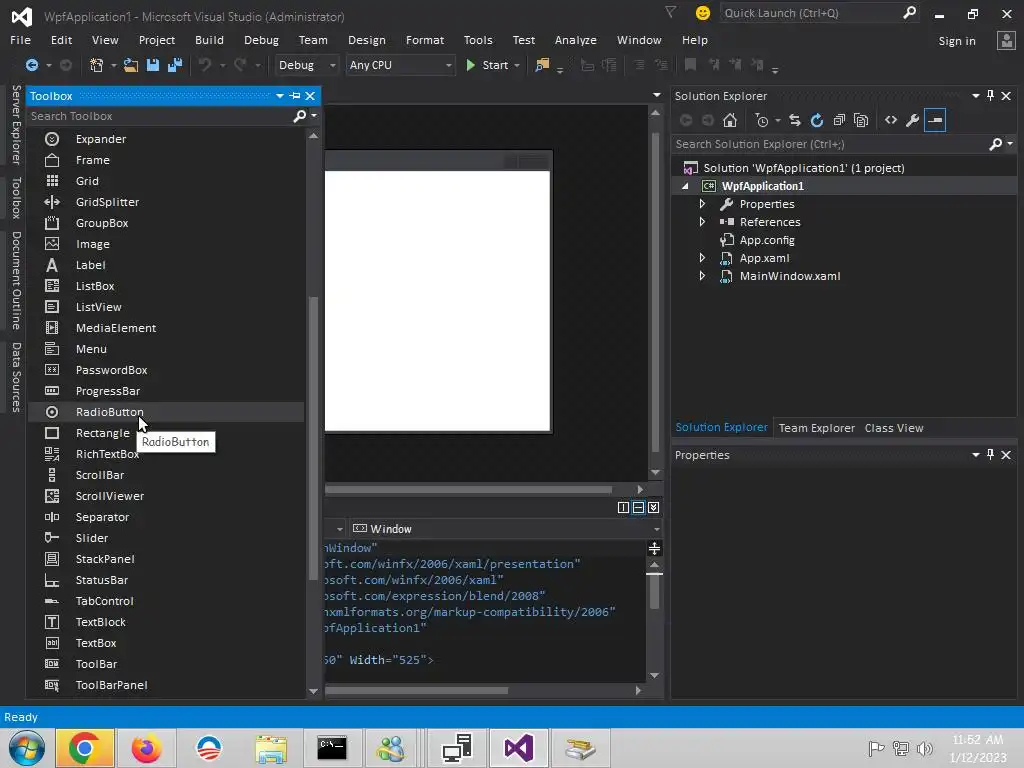Click the Quick Launch search box

click(810, 13)
